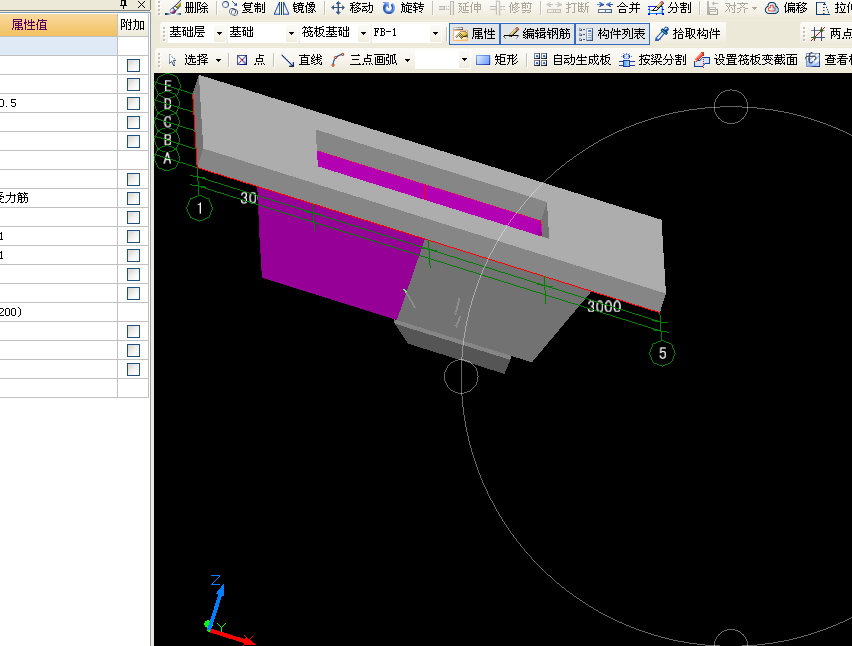Click 设置筏板变截面 tool

click(x=746, y=60)
